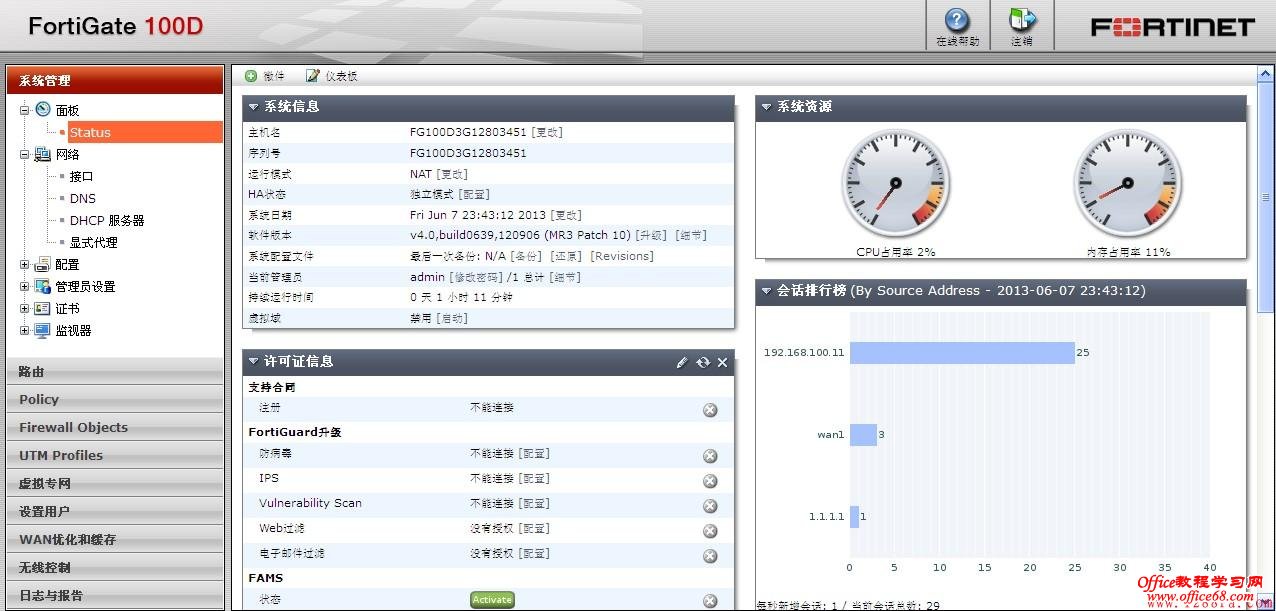Open the 设置用户 menu section
The image size is (1276, 611).
[115, 511]
